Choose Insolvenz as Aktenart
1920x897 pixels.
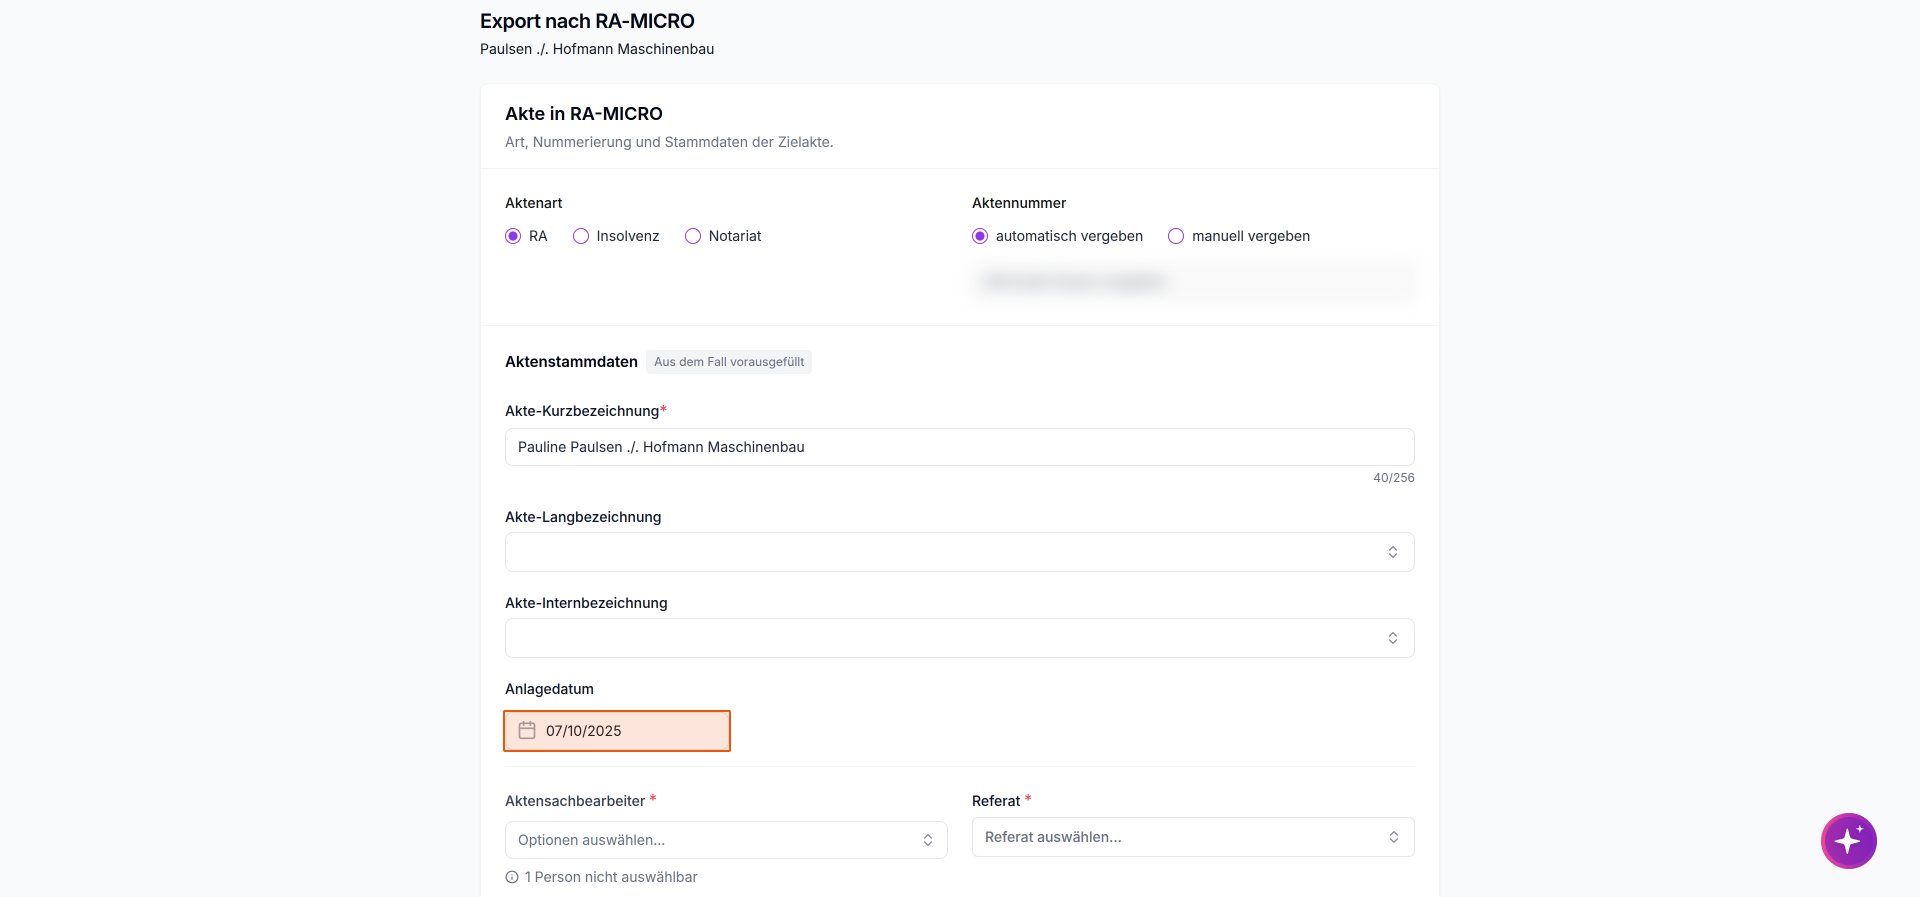tap(581, 236)
